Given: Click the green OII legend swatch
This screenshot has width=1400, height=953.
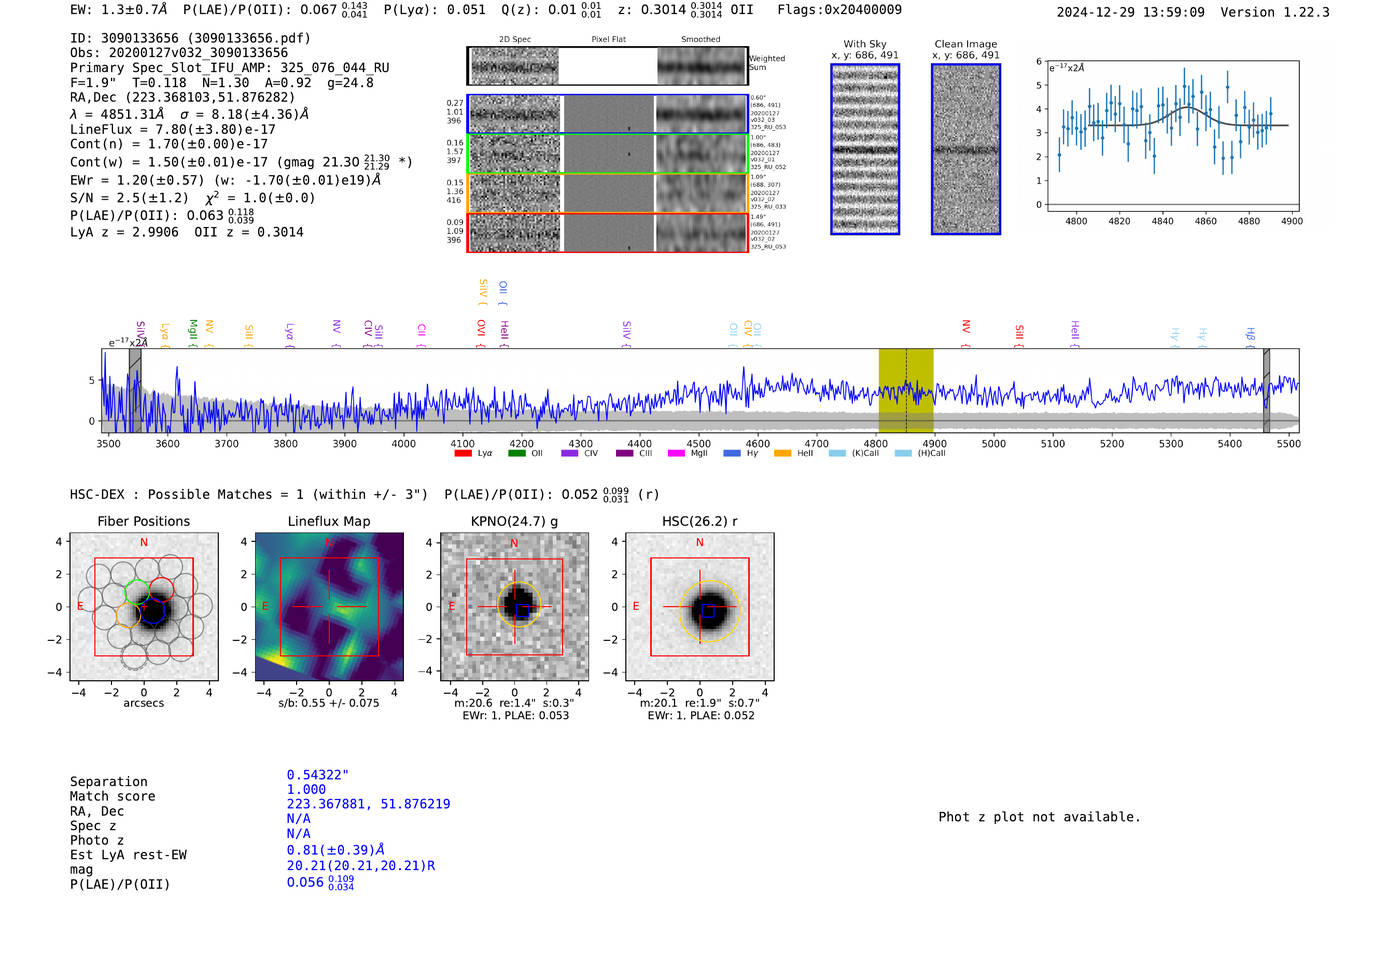Looking at the screenshot, I should [x=516, y=454].
